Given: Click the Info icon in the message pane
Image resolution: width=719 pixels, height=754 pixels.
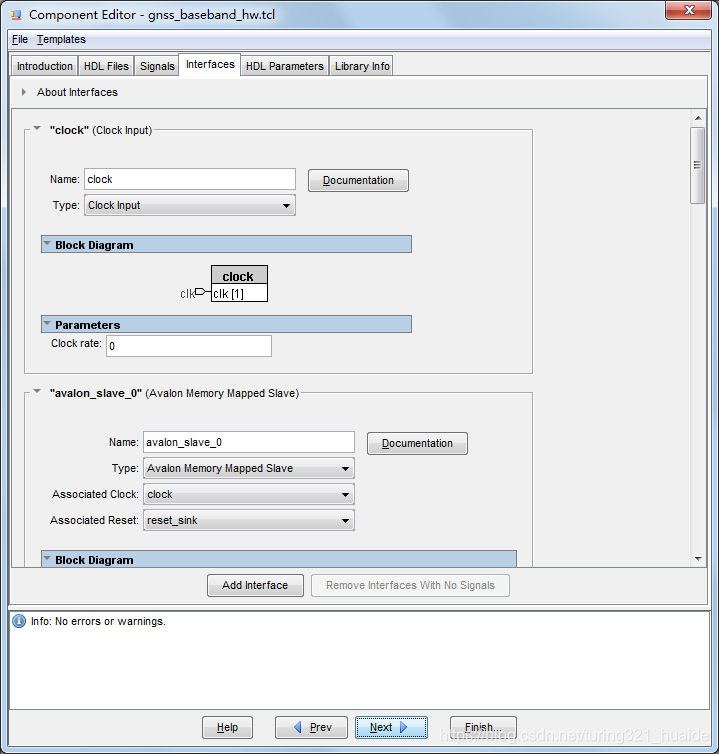Looking at the screenshot, I should pos(19,621).
